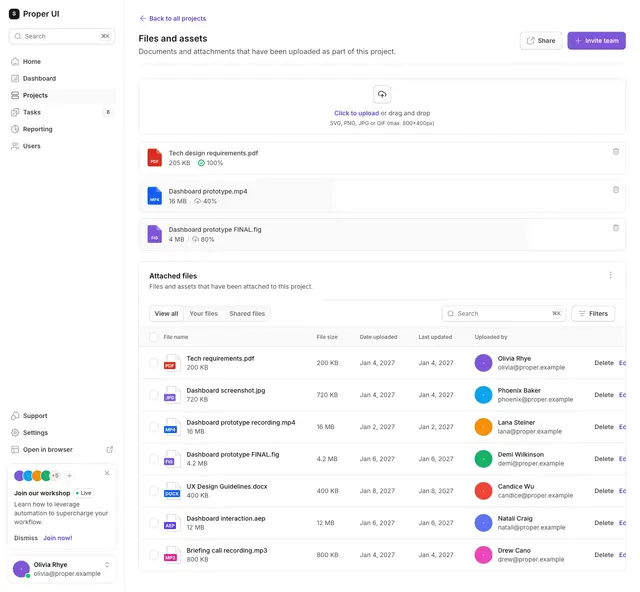Delete the Tech requirements.pdf row

604,363
